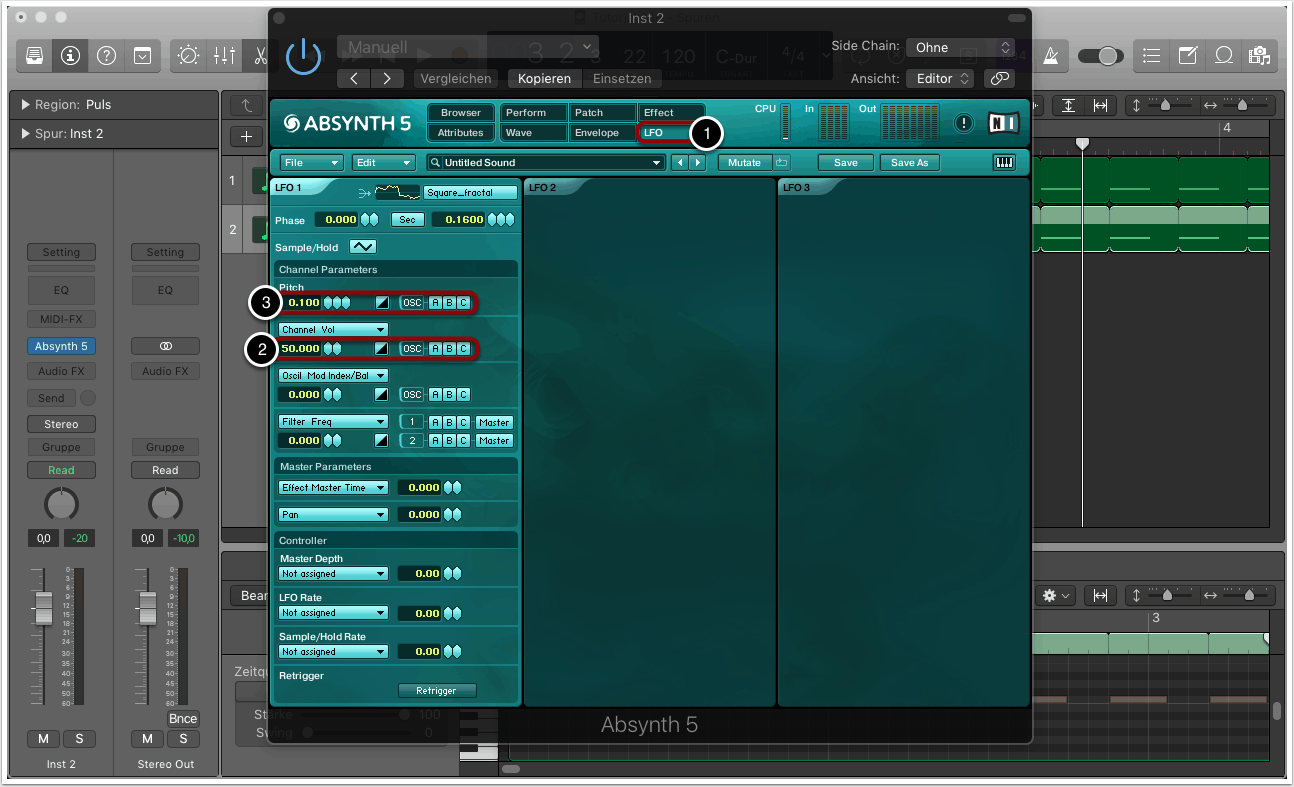The height and width of the screenshot is (787, 1294).
Task: Select the Sample/Hold waveform icon
Action: 362,247
